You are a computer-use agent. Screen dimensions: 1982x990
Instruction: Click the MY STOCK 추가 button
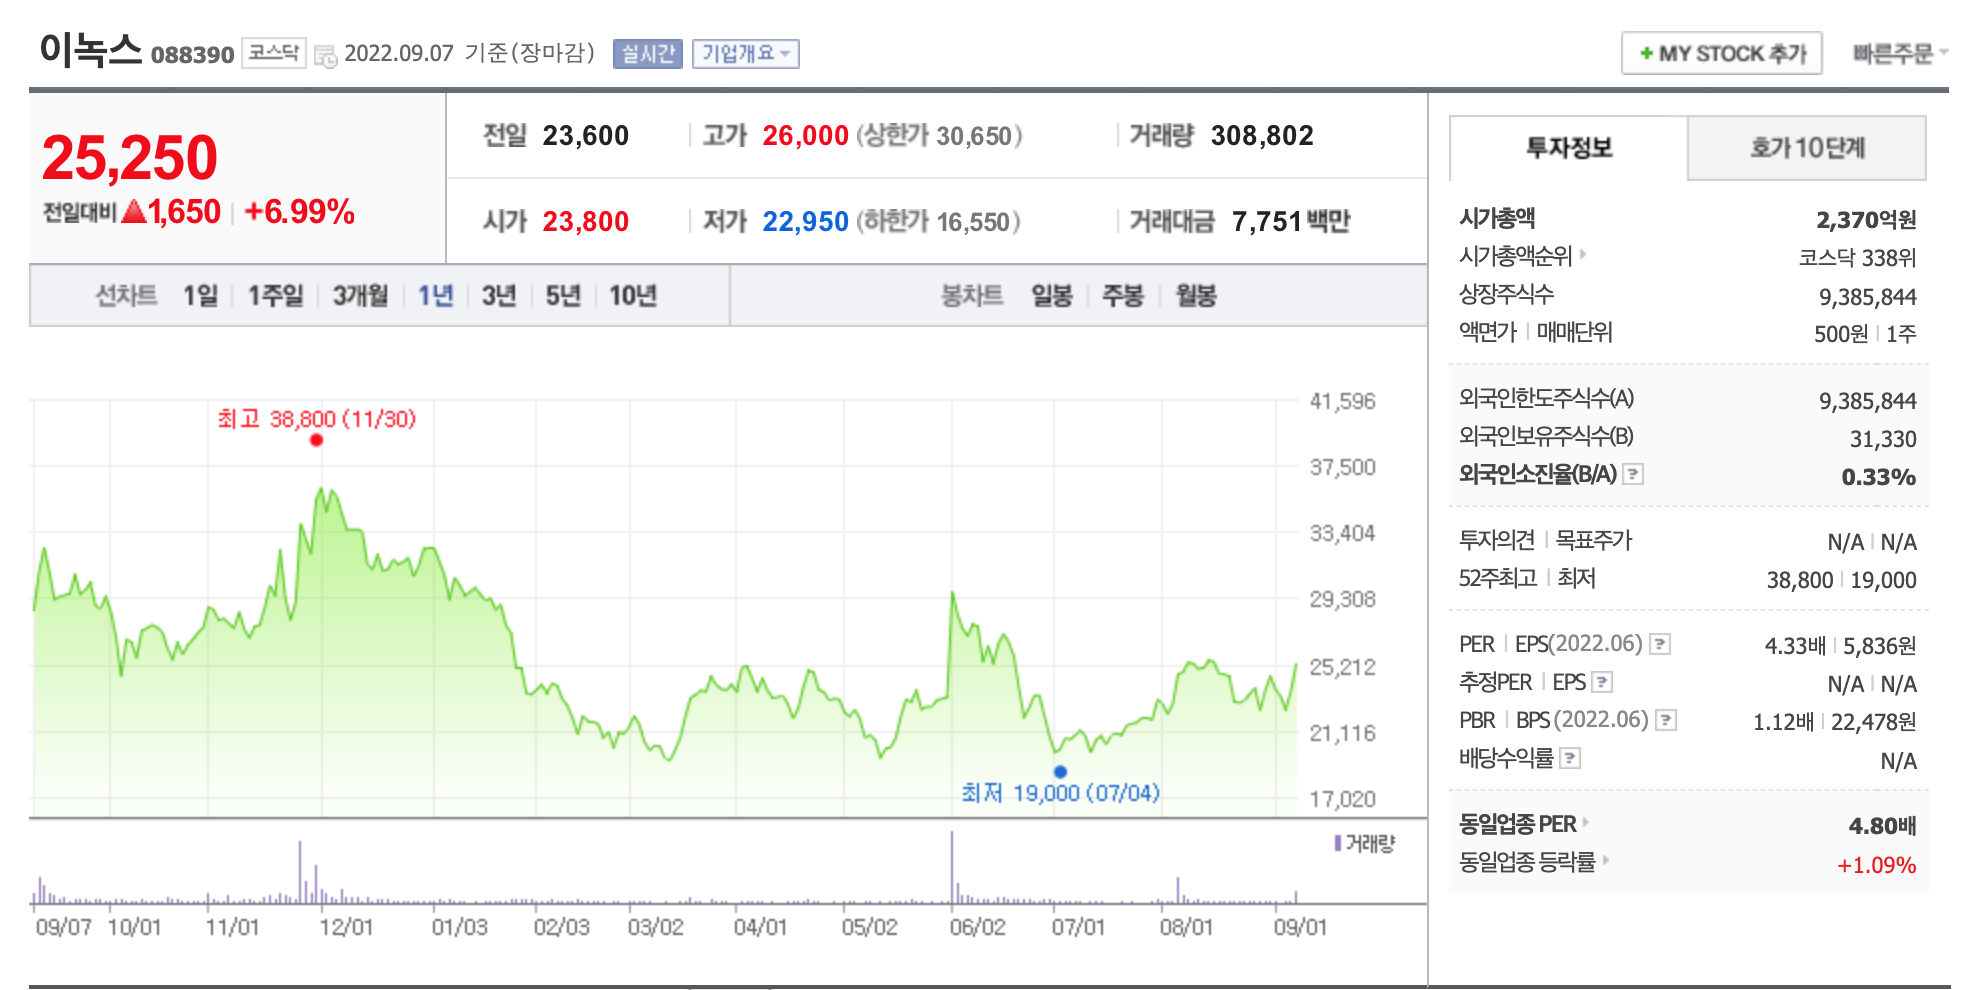1721,53
